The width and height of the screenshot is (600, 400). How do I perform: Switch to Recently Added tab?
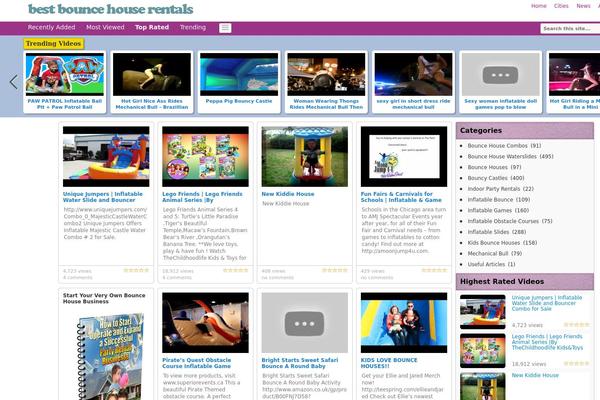point(51,27)
